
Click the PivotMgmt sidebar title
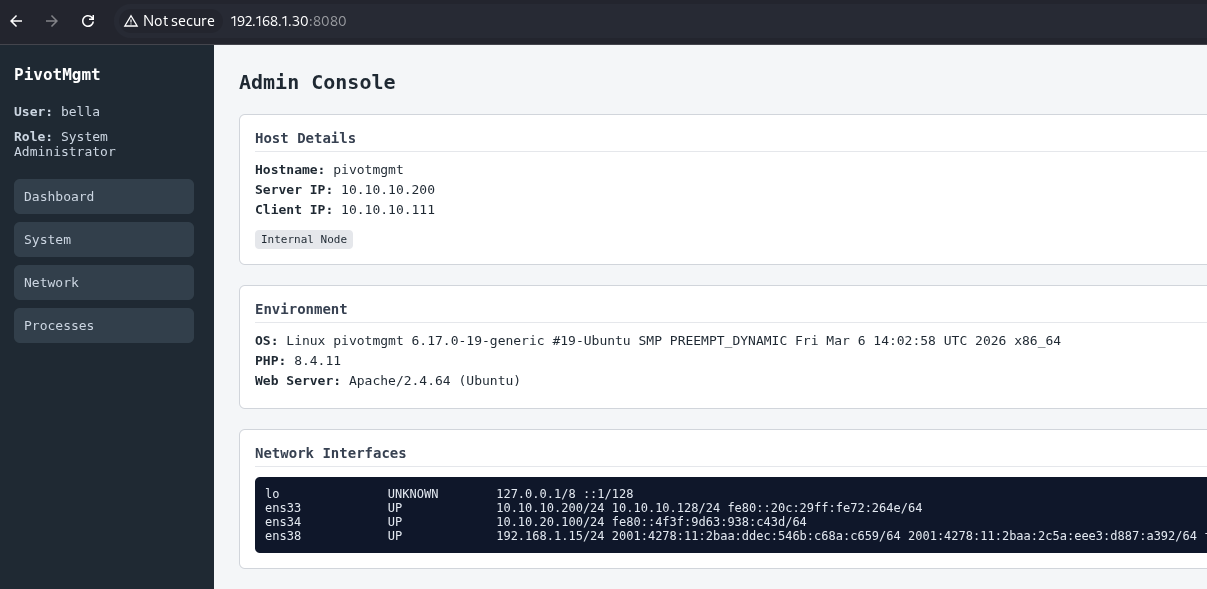57,74
